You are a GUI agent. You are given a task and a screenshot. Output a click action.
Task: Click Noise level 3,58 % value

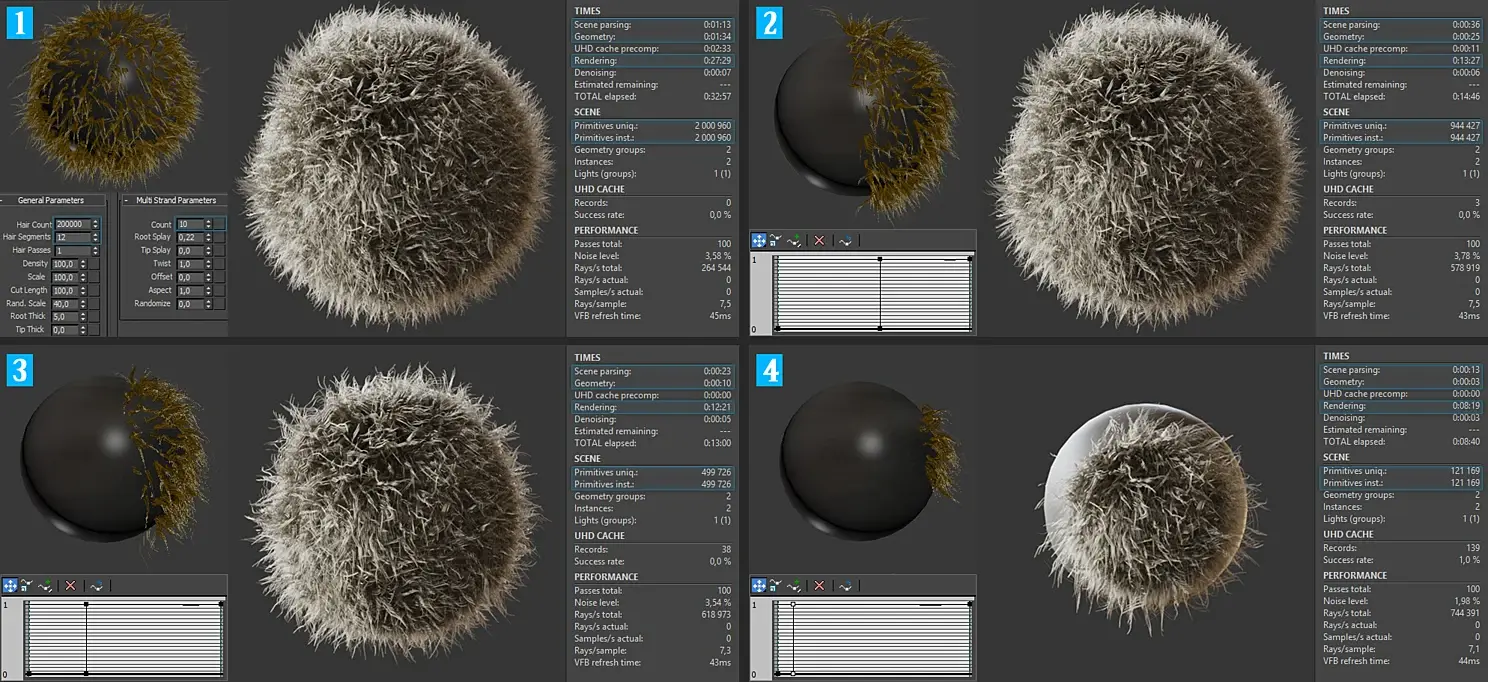(x=719, y=256)
